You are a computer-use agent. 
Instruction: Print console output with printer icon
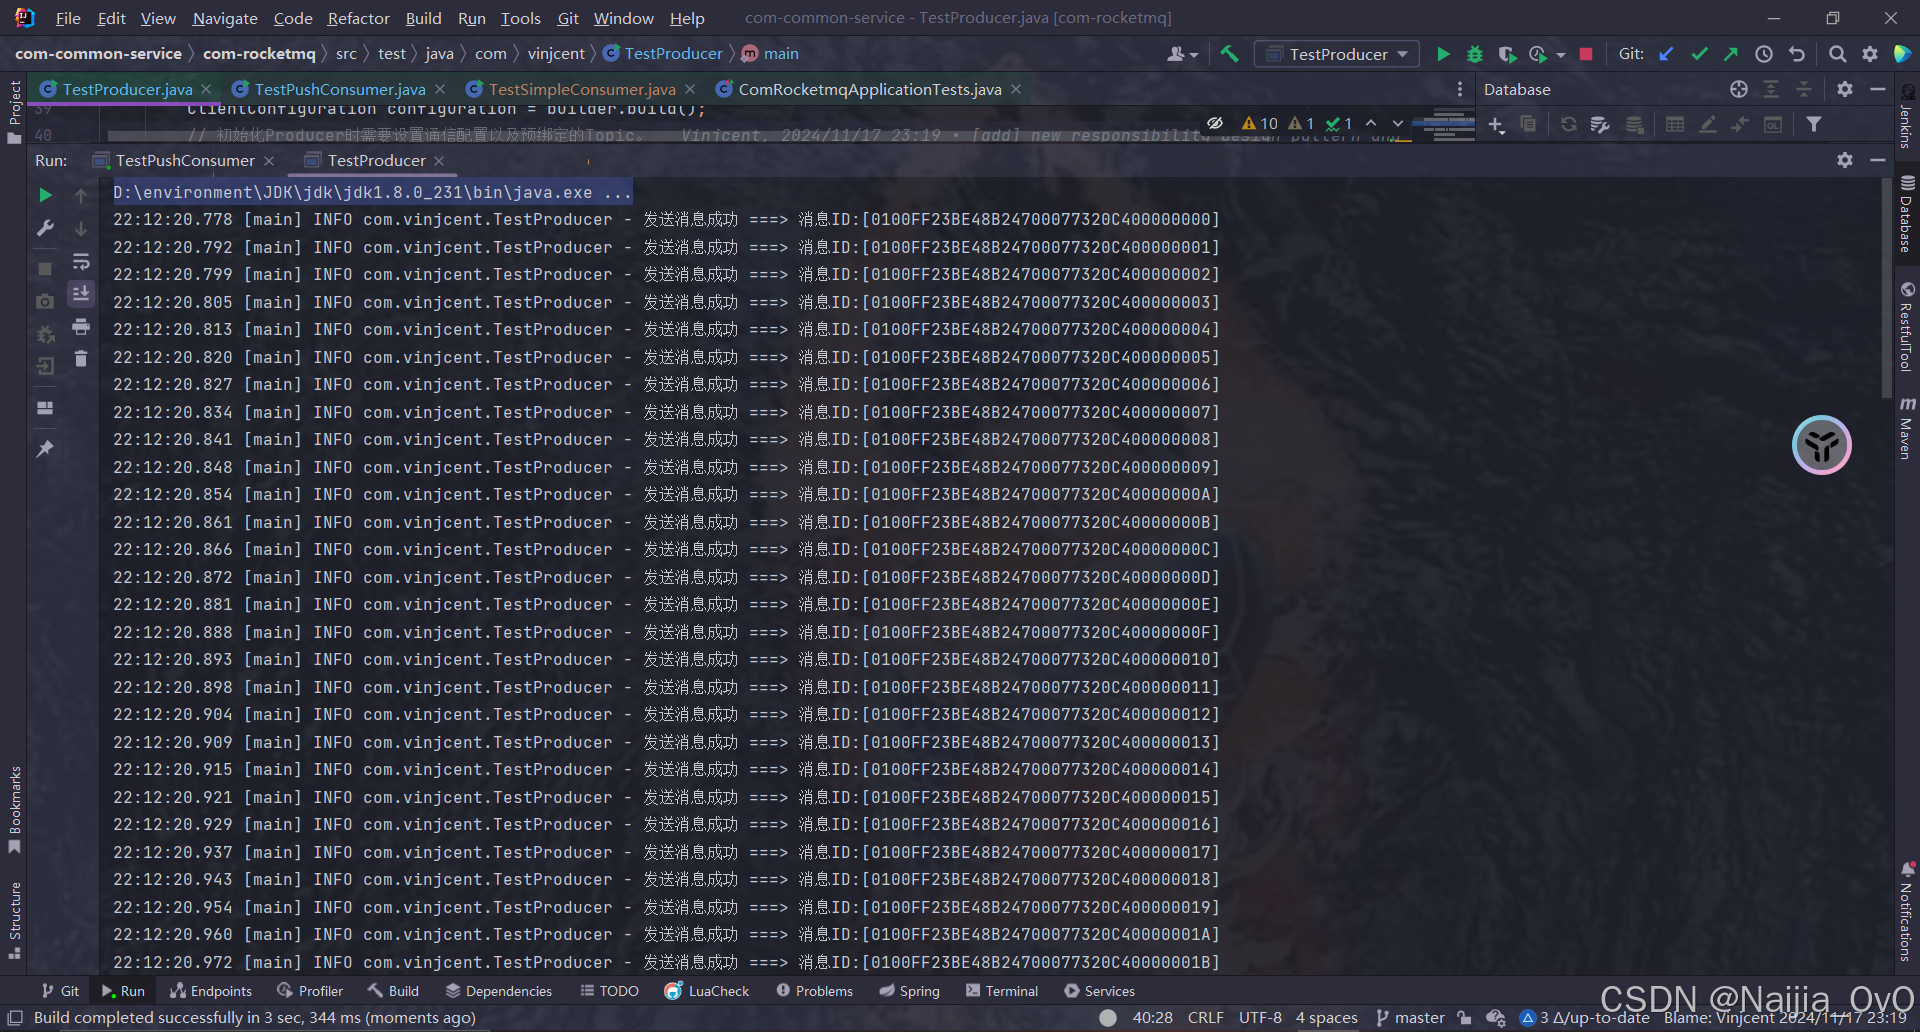(81, 326)
